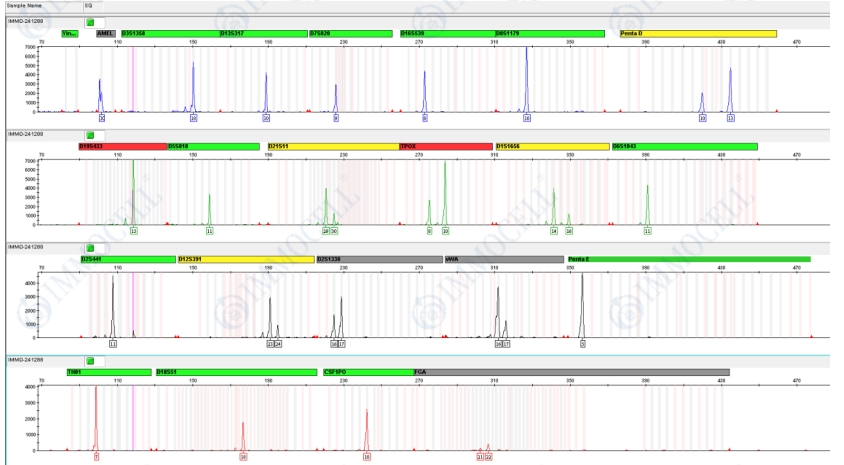The height and width of the screenshot is (465, 844).
Task: Select the gray vWA marker bar
Action: click(503, 259)
